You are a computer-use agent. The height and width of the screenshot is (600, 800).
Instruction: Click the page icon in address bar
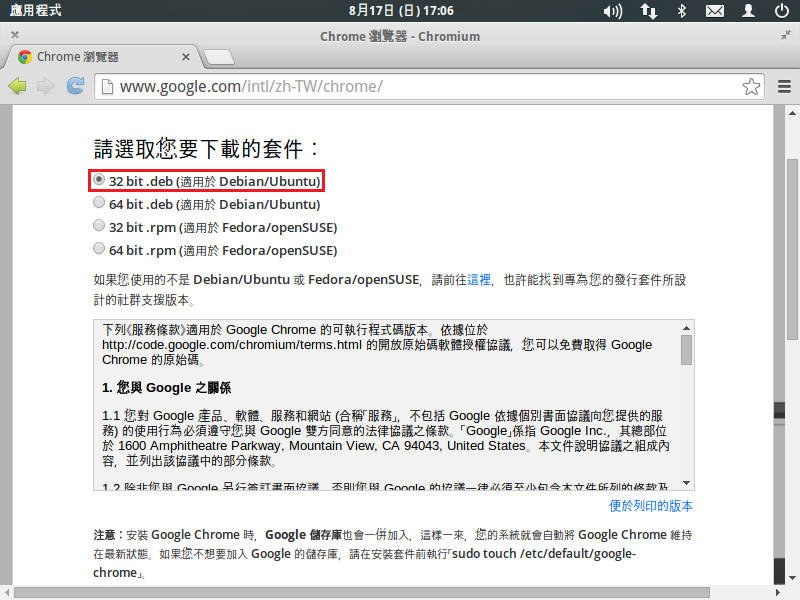[107, 87]
